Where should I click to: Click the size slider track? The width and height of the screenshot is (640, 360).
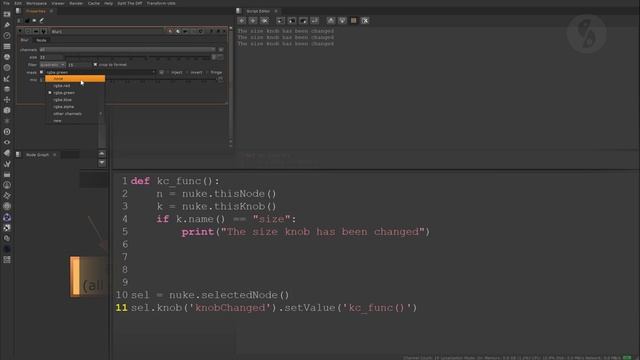[x=138, y=58]
